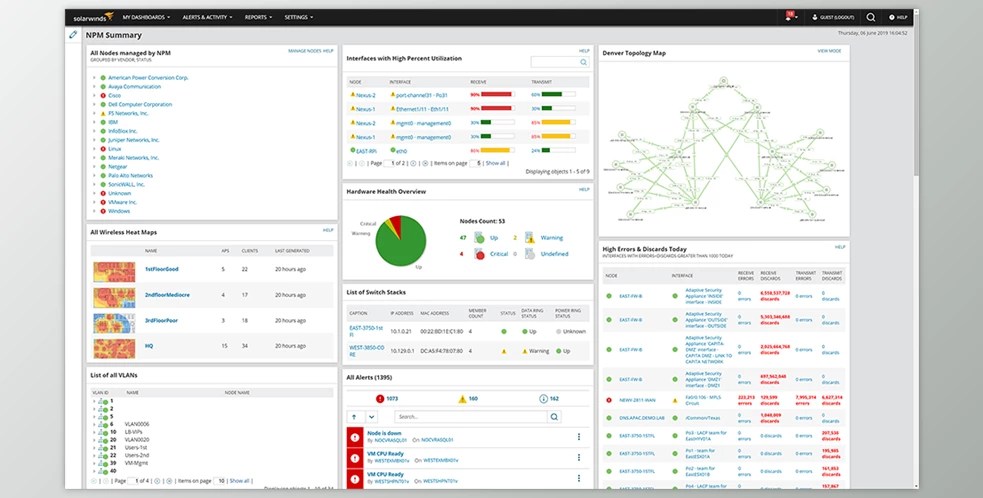
Task: Open Nexus-2 port-channel31 interface link
Action: tap(422, 95)
